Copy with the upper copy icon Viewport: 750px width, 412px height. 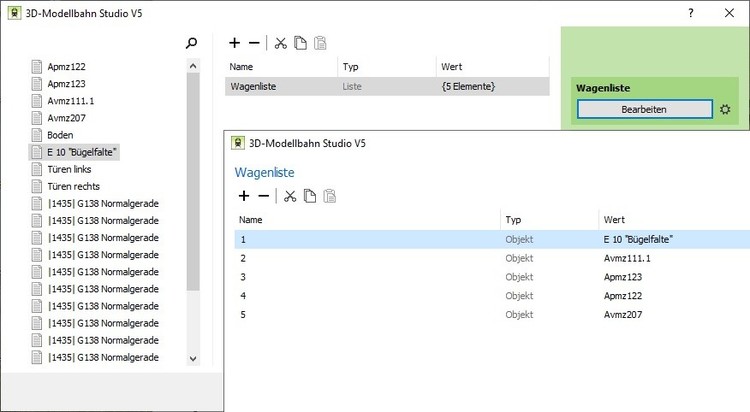[300, 43]
